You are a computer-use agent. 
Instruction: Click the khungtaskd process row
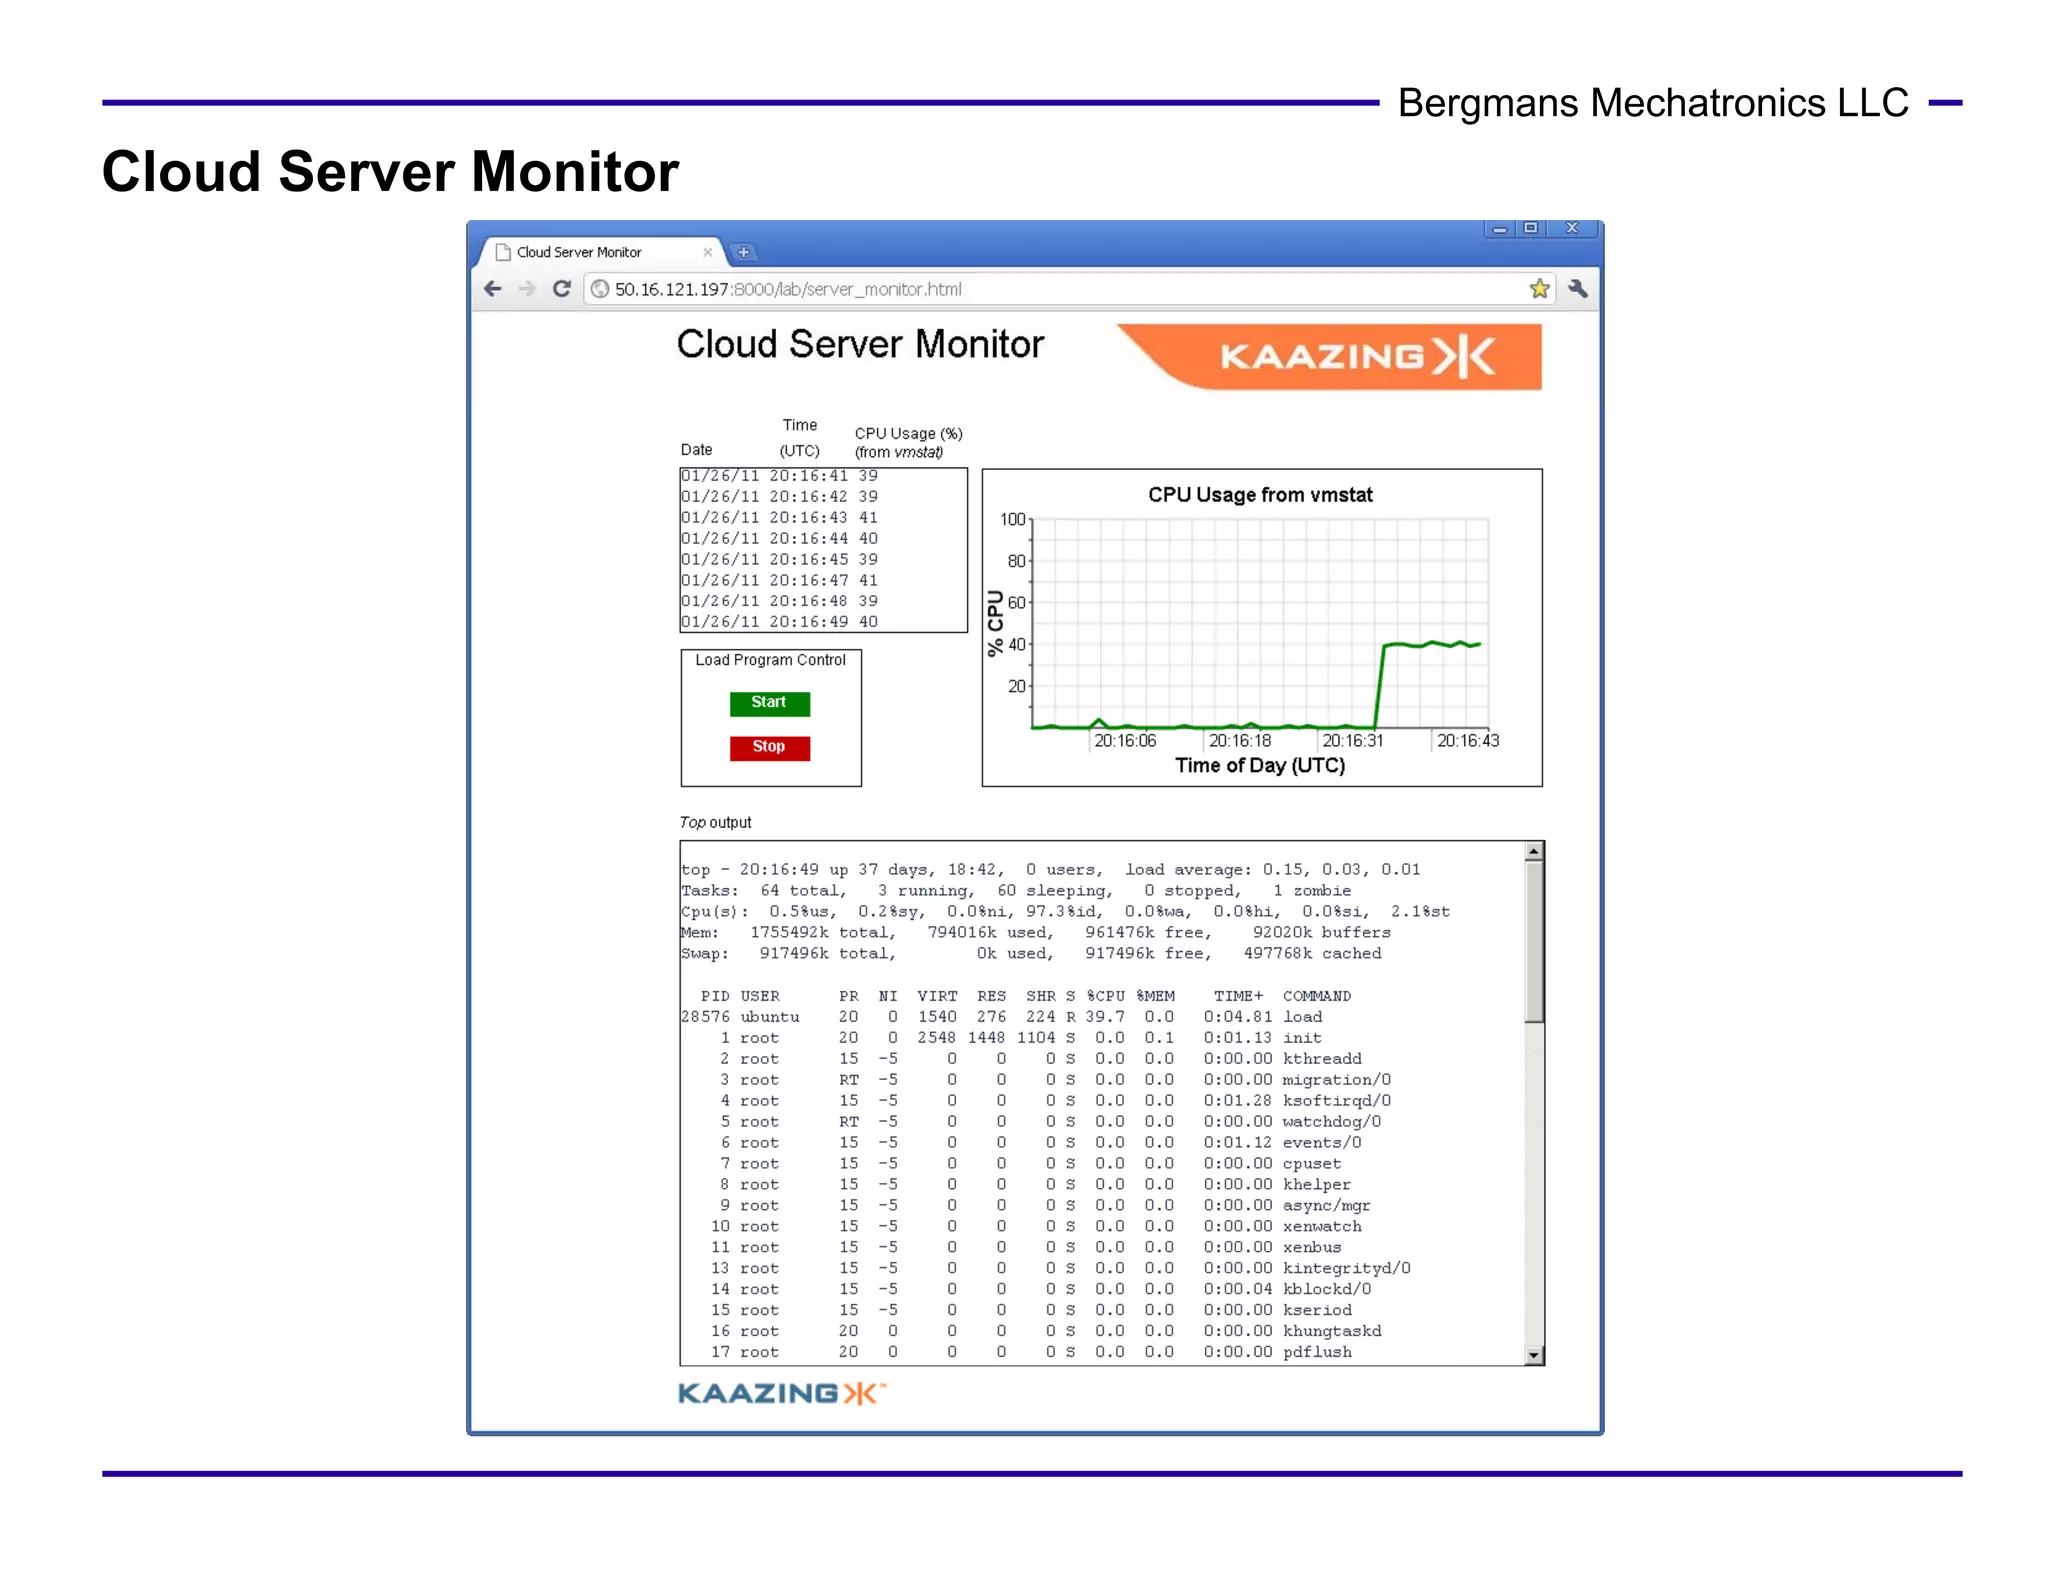pos(1031,1331)
